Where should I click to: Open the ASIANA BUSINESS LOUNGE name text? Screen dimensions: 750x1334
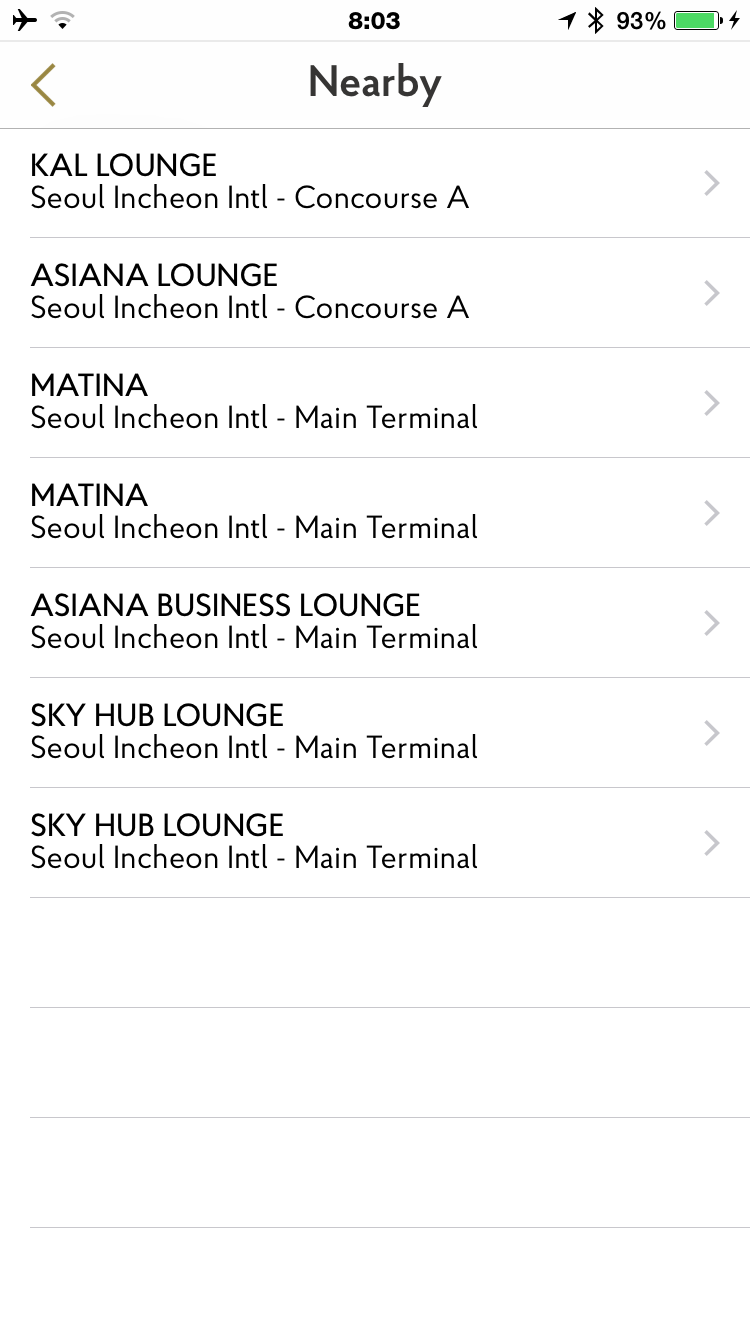pos(225,605)
